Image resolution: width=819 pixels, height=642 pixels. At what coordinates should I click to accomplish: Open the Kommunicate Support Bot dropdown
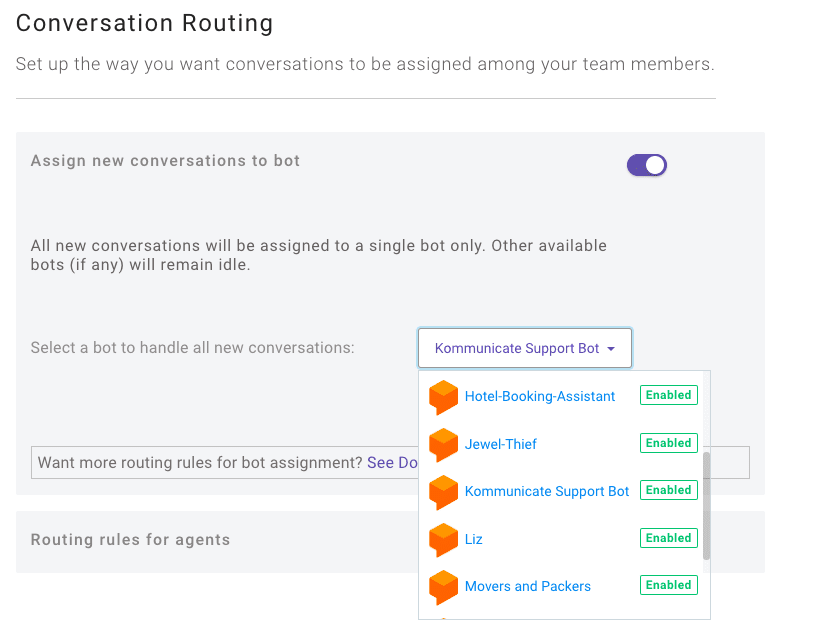(524, 348)
